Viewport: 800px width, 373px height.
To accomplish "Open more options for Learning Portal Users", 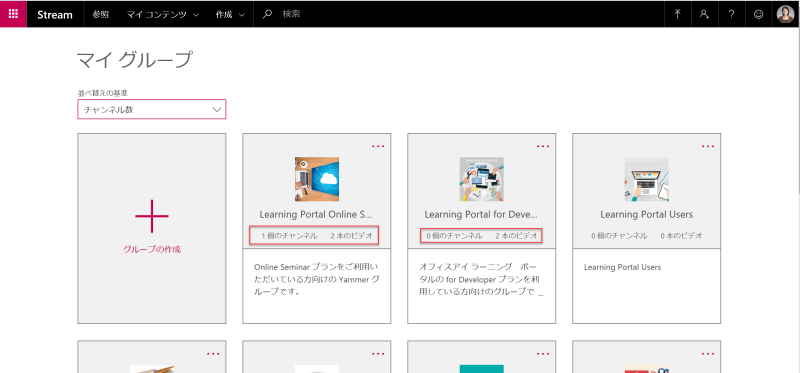I will 708,146.
